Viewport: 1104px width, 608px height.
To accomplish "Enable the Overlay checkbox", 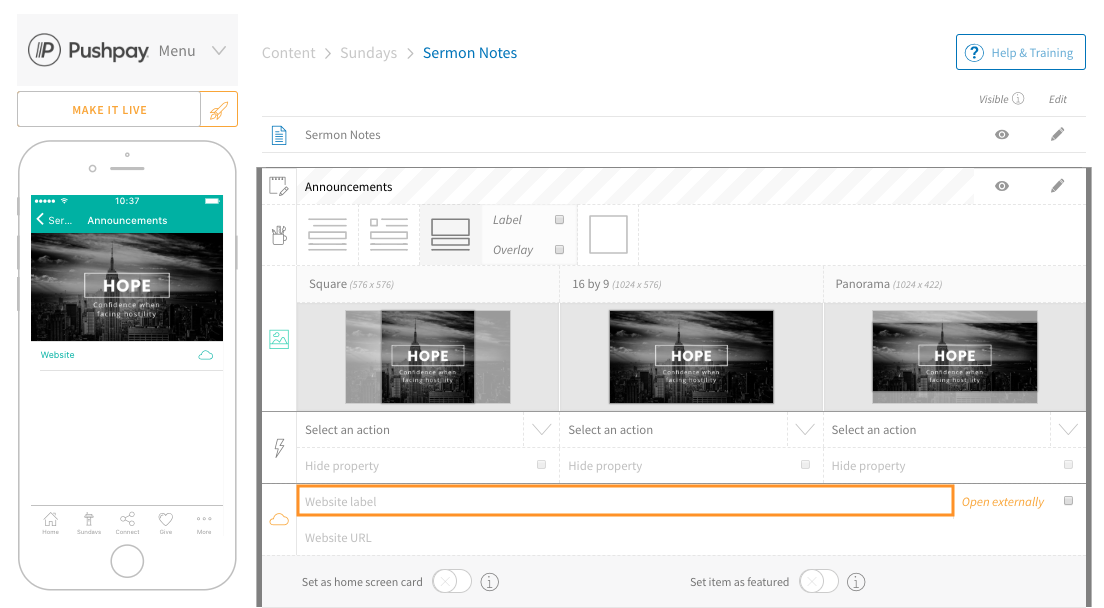I will [559, 250].
